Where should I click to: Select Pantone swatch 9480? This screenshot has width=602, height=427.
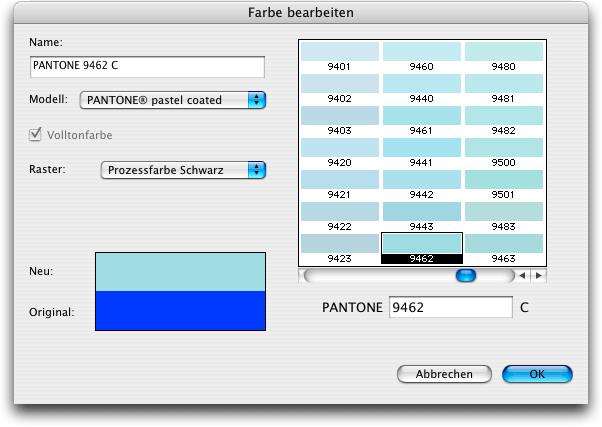coord(504,56)
